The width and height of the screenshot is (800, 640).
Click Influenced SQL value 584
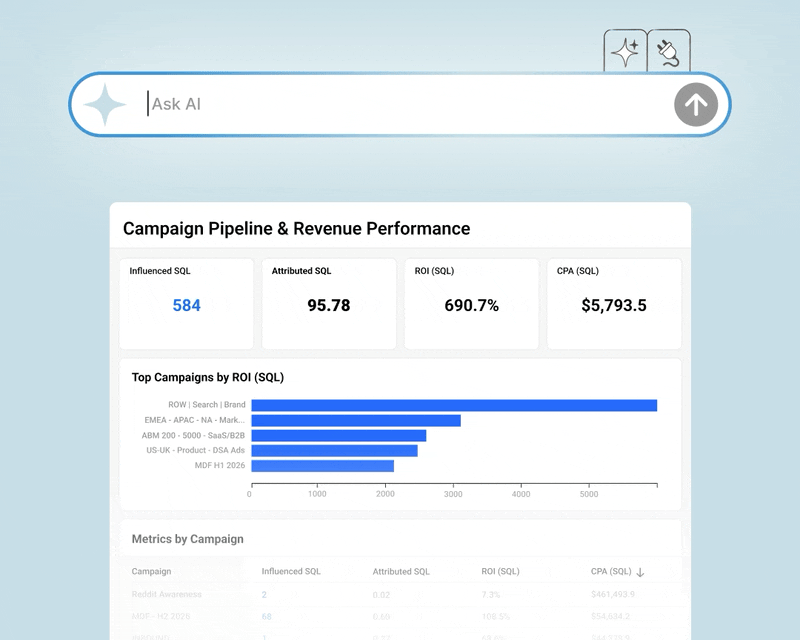[186, 305]
